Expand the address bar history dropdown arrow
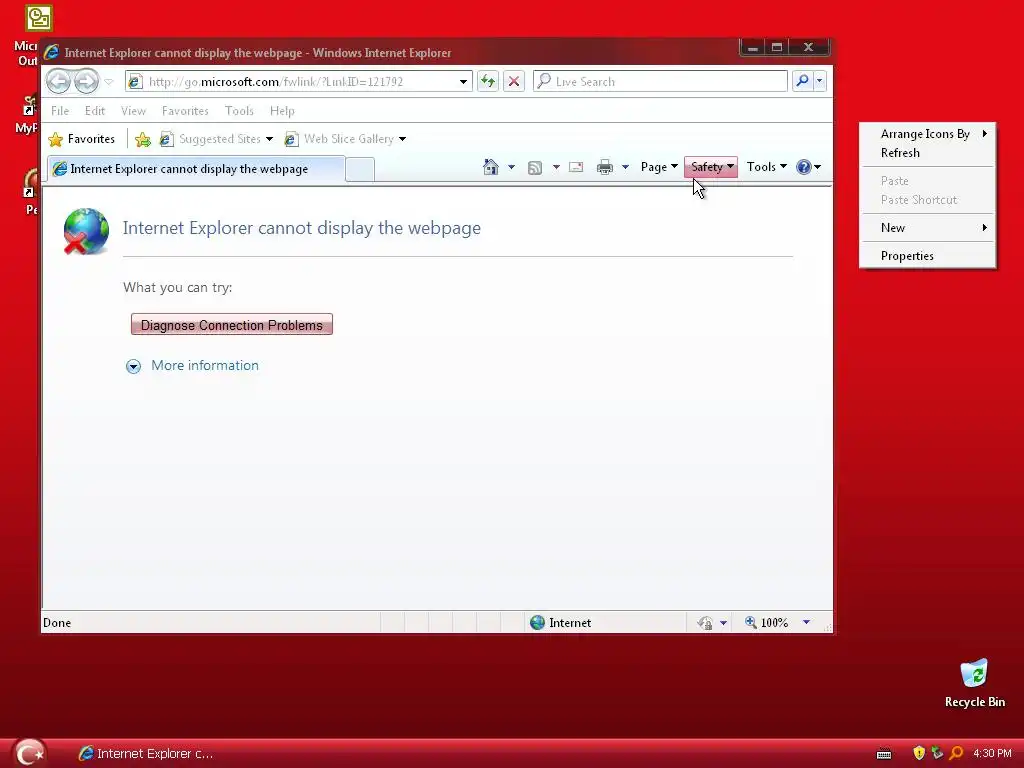 [x=463, y=82]
